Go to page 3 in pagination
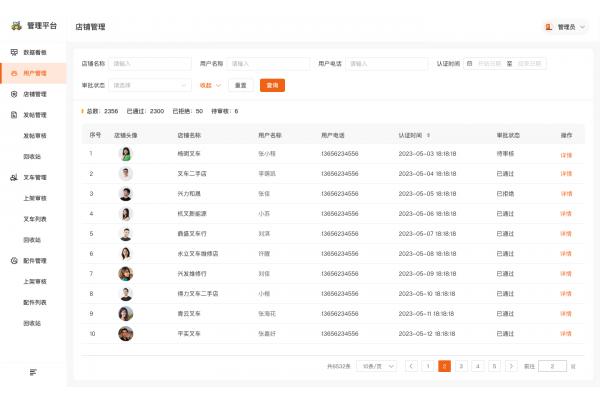This screenshot has height=400, width=600. [461, 367]
